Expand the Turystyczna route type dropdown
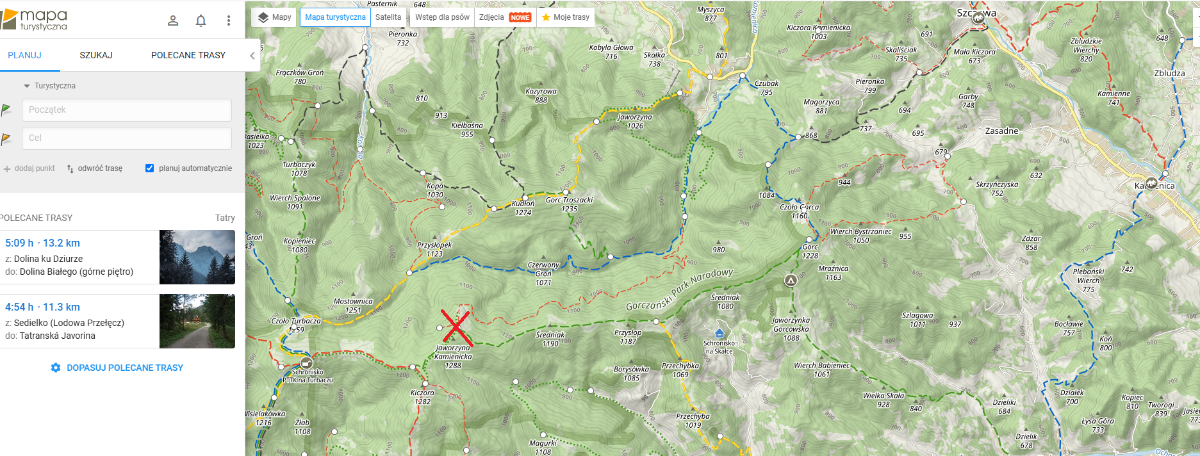Image resolution: width=1200 pixels, height=456 pixels. pos(50,86)
